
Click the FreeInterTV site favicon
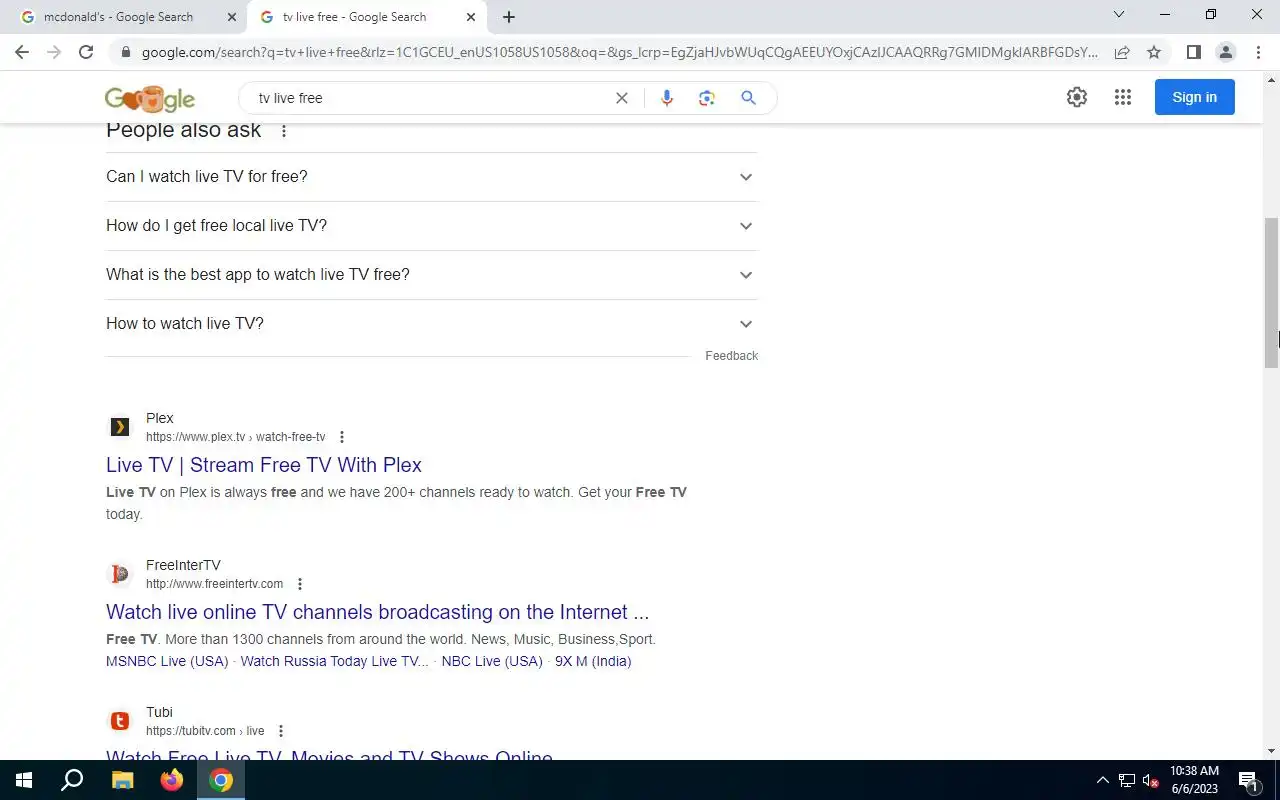pyautogui.click(x=120, y=574)
